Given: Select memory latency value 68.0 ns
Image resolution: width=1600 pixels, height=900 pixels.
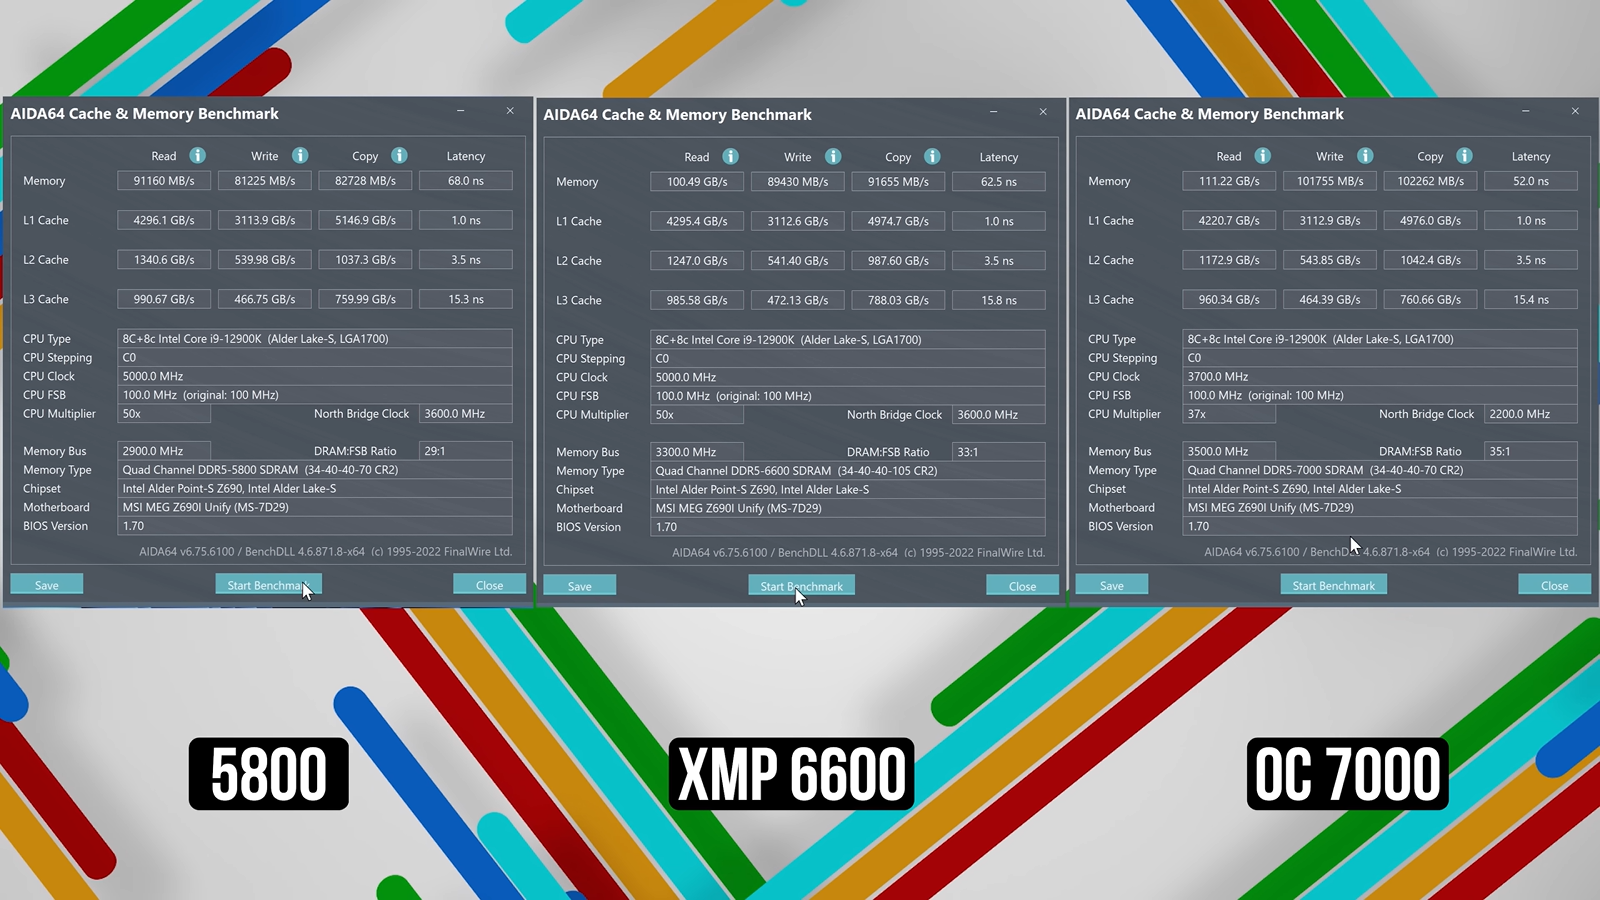Looking at the screenshot, I should (x=466, y=181).
